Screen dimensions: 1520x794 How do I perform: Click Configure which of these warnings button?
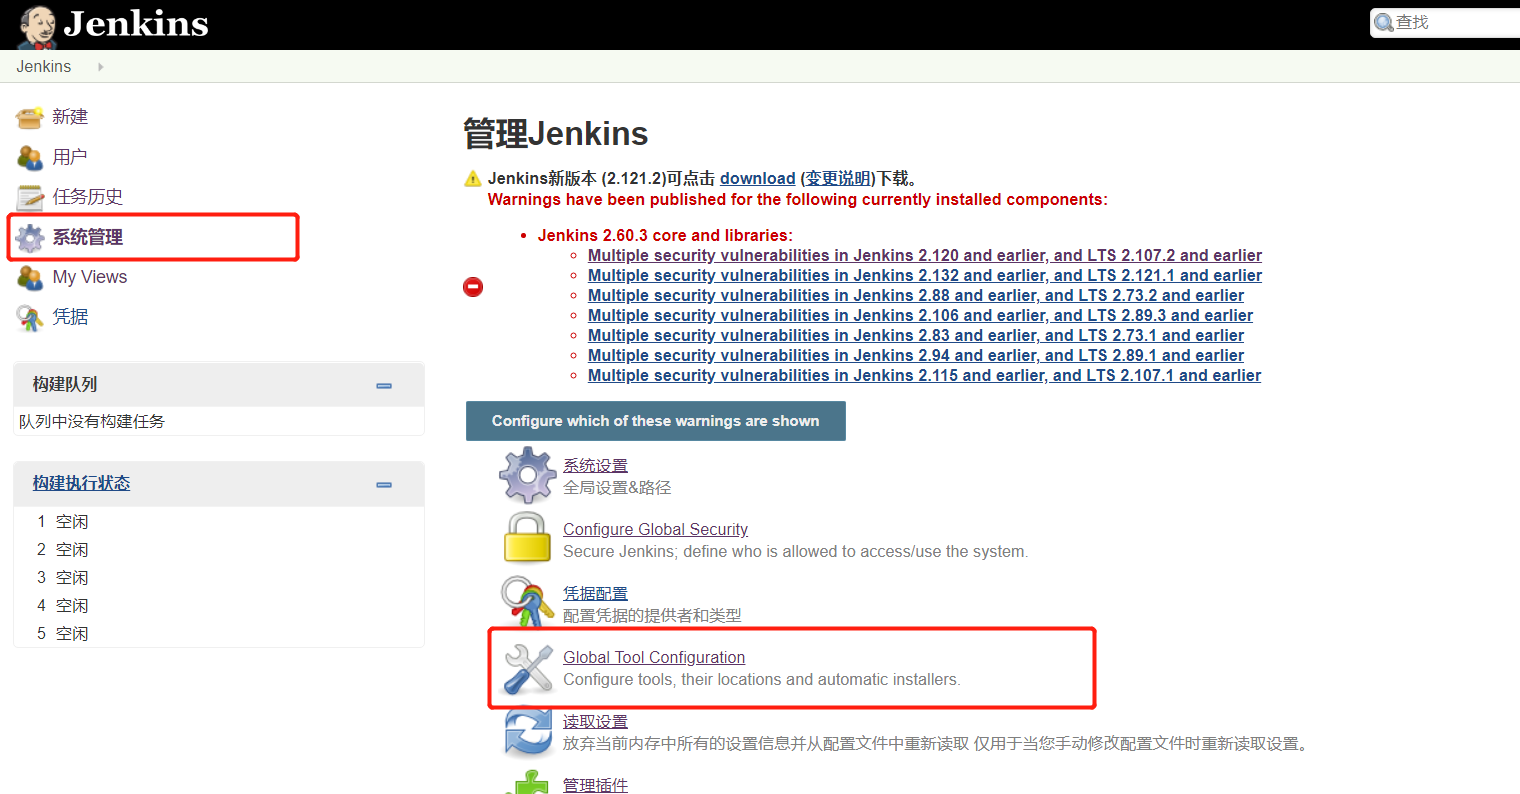[656, 421]
